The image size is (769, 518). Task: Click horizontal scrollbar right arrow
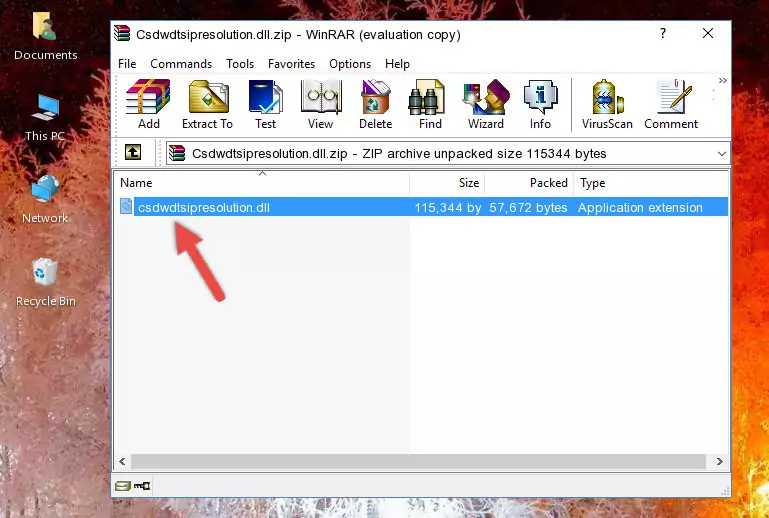coord(719,461)
